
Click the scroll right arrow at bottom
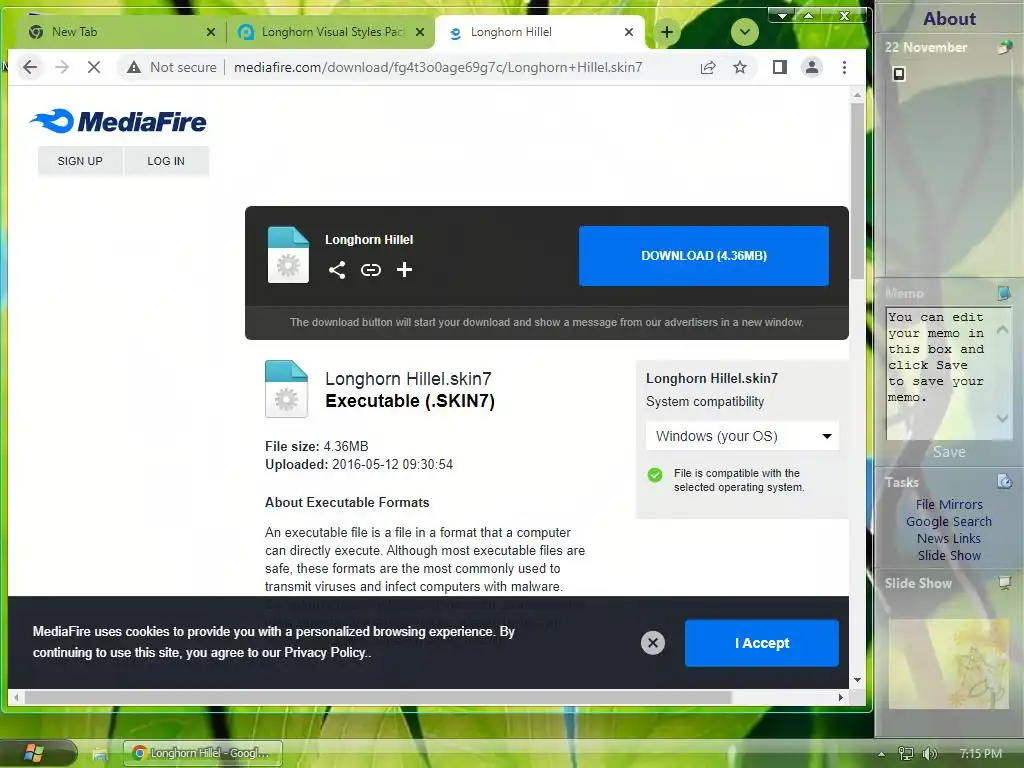[x=840, y=697]
